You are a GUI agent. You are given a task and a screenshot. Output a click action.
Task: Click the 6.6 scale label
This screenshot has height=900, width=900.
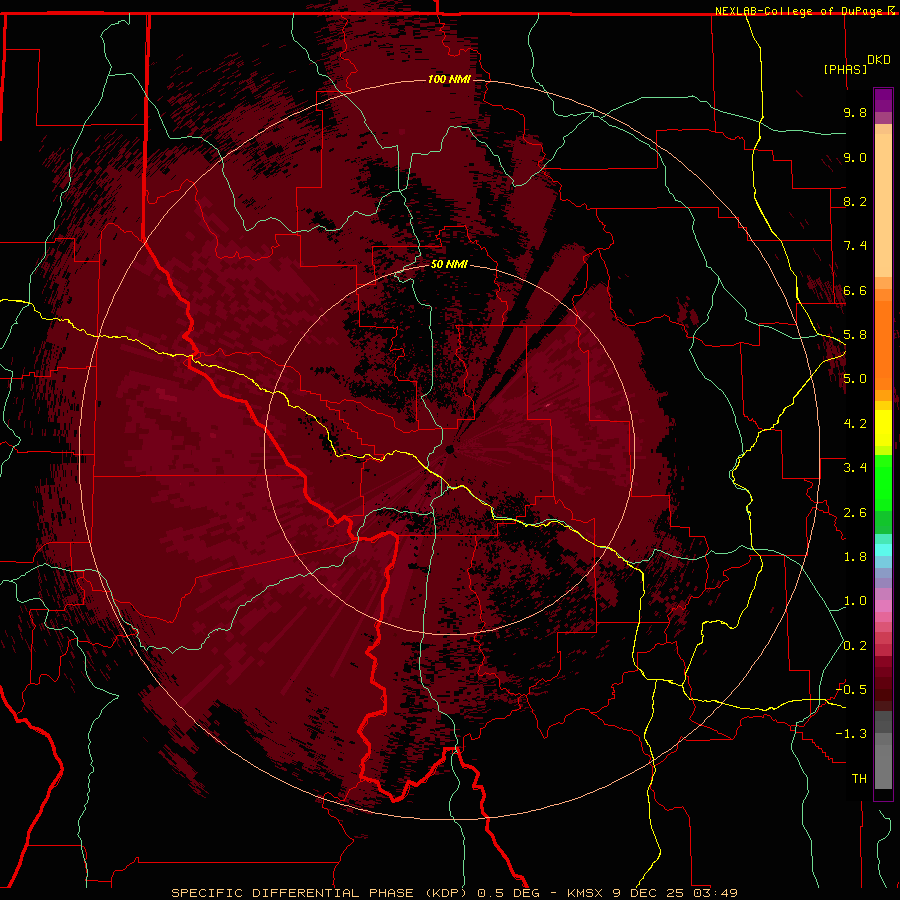pyautogui.click(x=855, y=290)
